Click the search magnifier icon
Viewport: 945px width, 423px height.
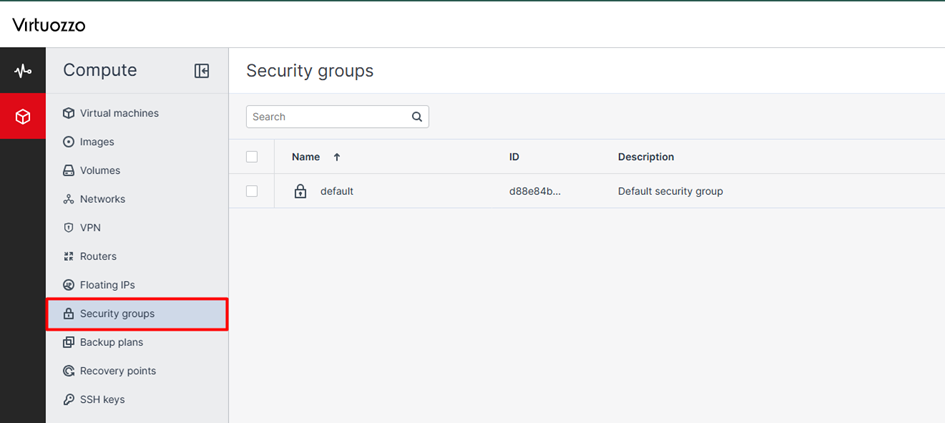pos(417,117)
